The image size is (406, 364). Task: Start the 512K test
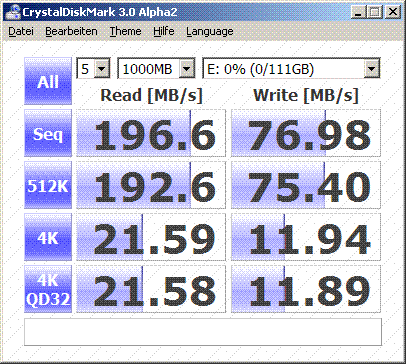coord(48,185)
